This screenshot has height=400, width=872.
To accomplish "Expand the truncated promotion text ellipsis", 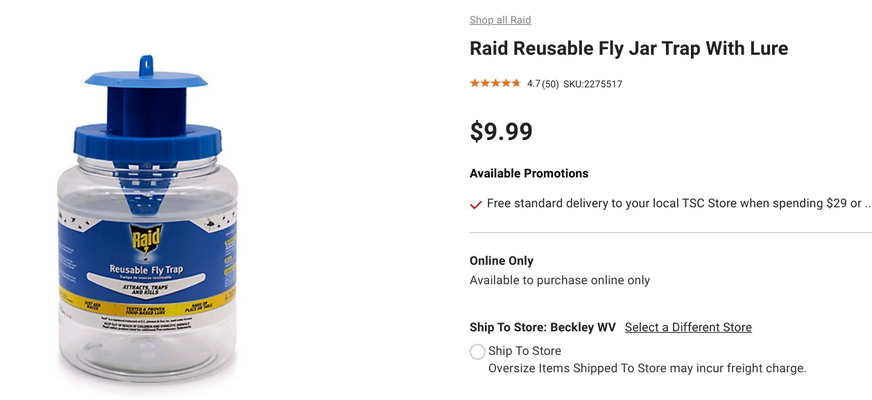I will tap(868, 204).
